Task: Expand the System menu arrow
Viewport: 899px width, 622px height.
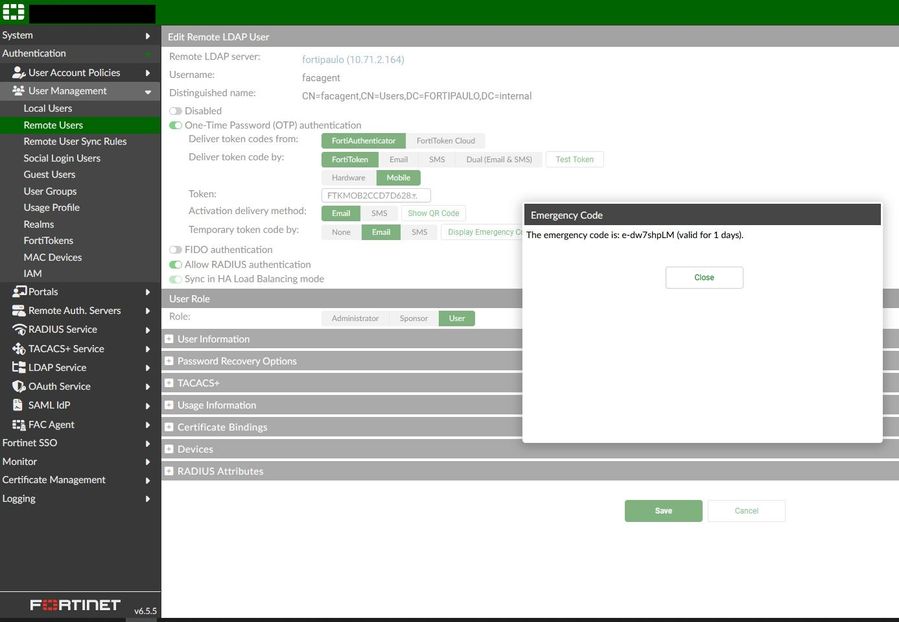Action: pyautogui.click(x=148, y=36)
